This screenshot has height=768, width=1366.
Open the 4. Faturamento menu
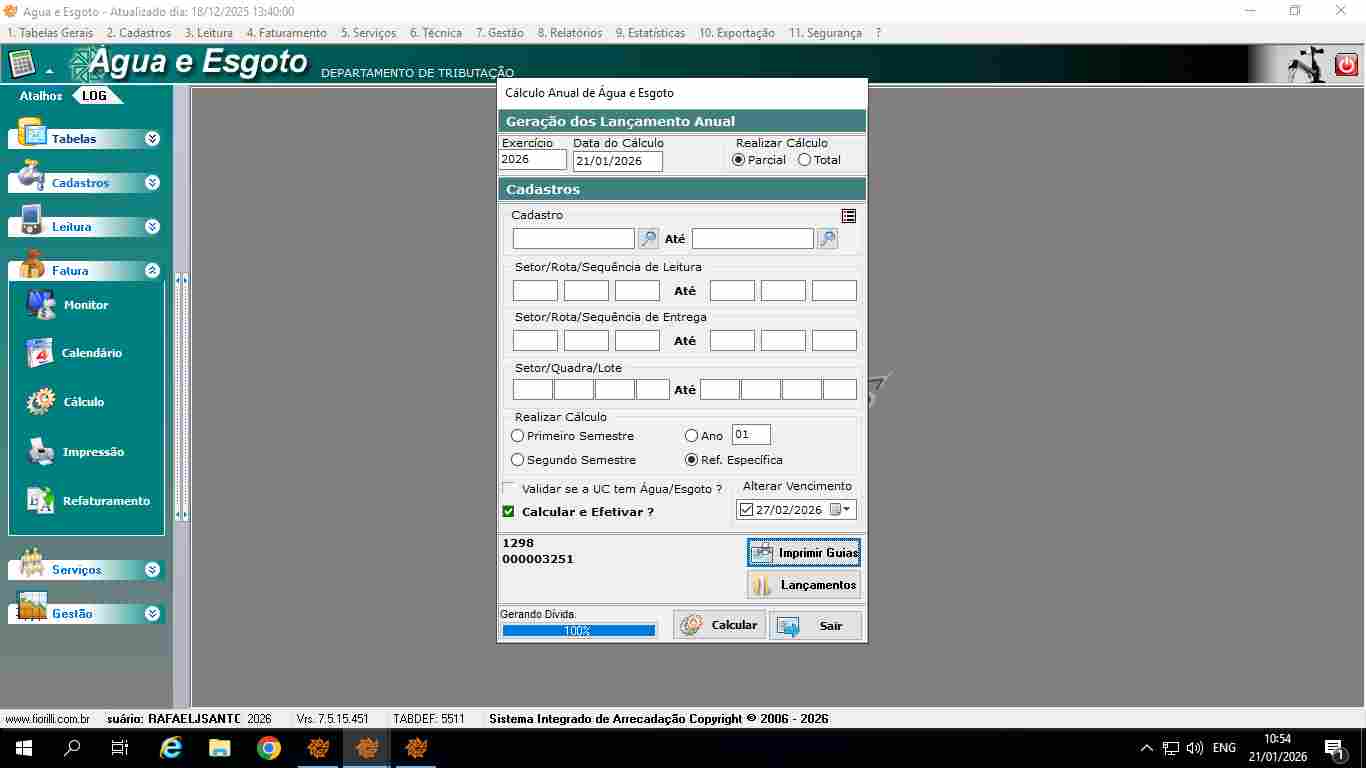click(x=286, y=33)
